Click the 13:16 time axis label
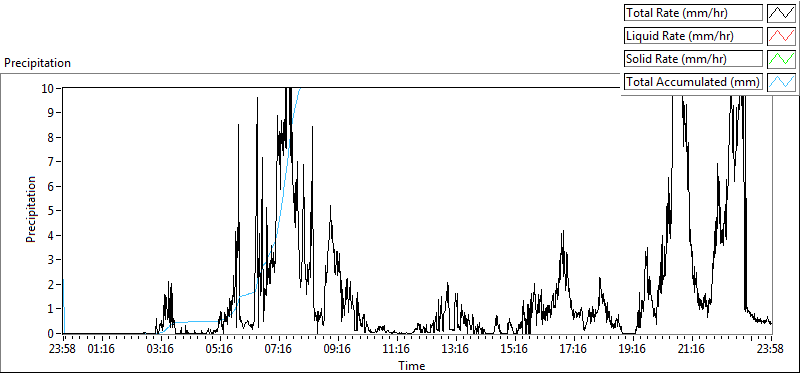 pyautogui.click(x=456, y=350)
